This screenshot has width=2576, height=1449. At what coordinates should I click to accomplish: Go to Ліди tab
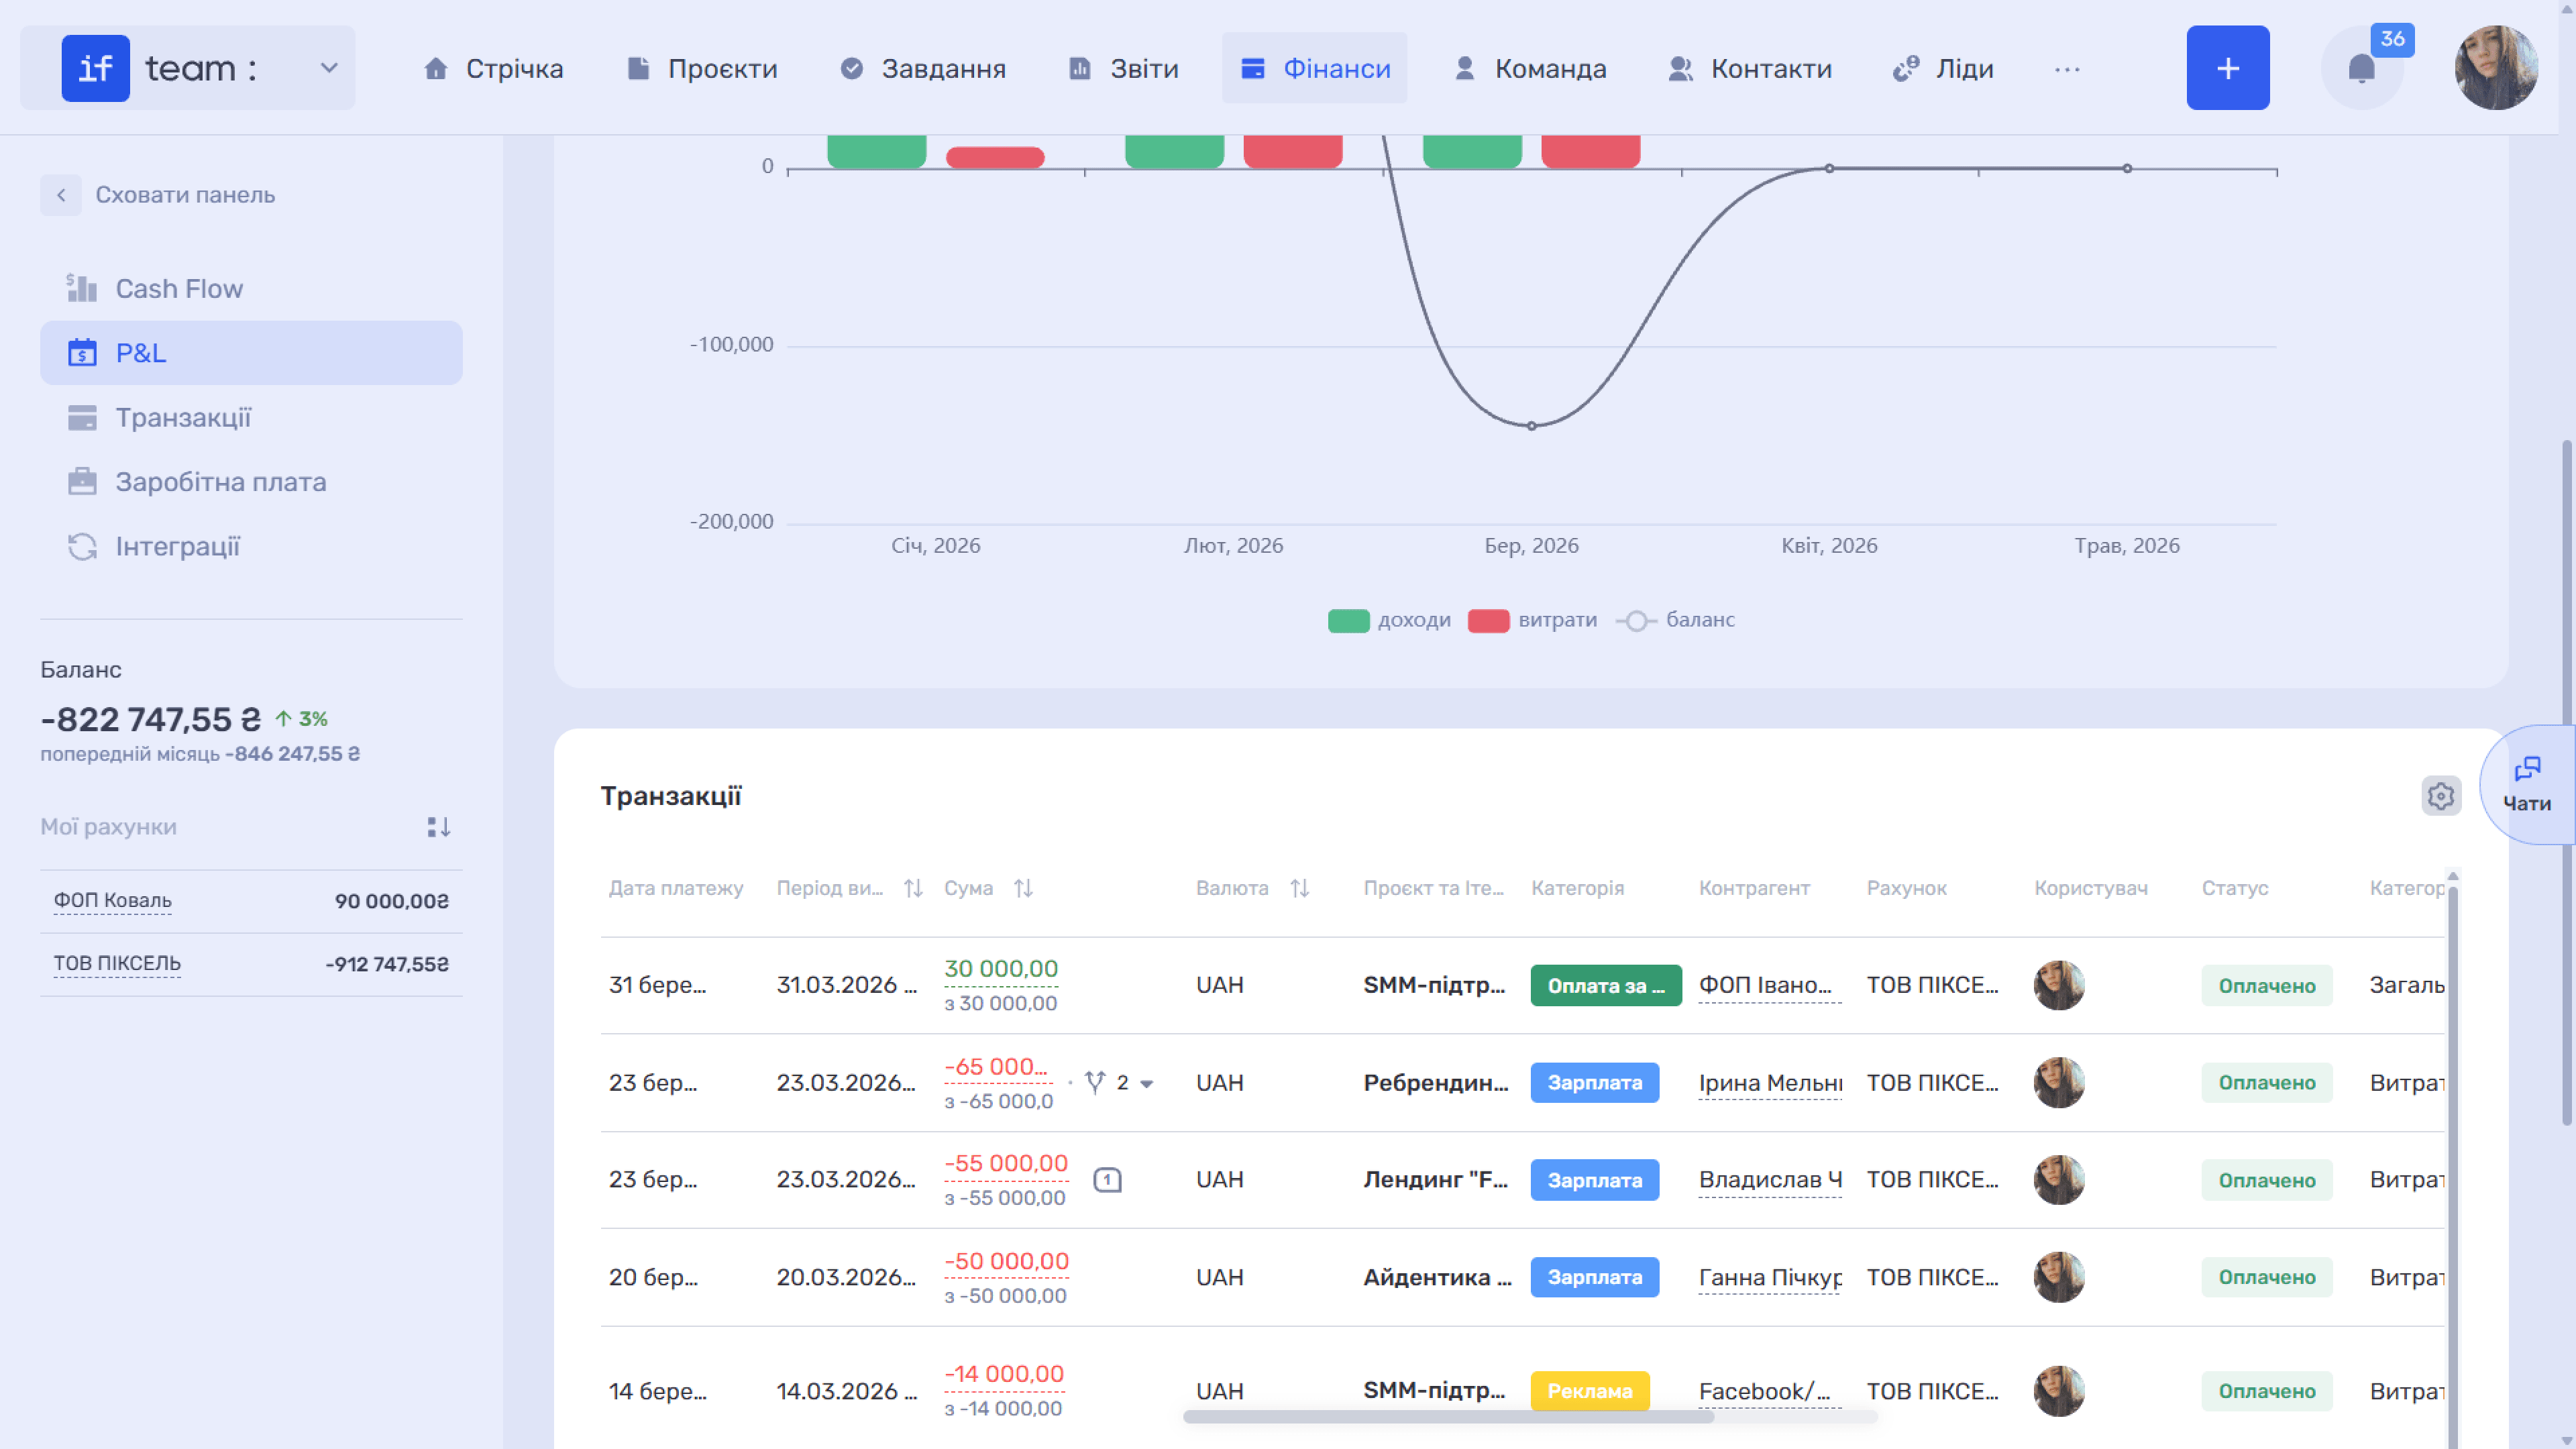1942,68
